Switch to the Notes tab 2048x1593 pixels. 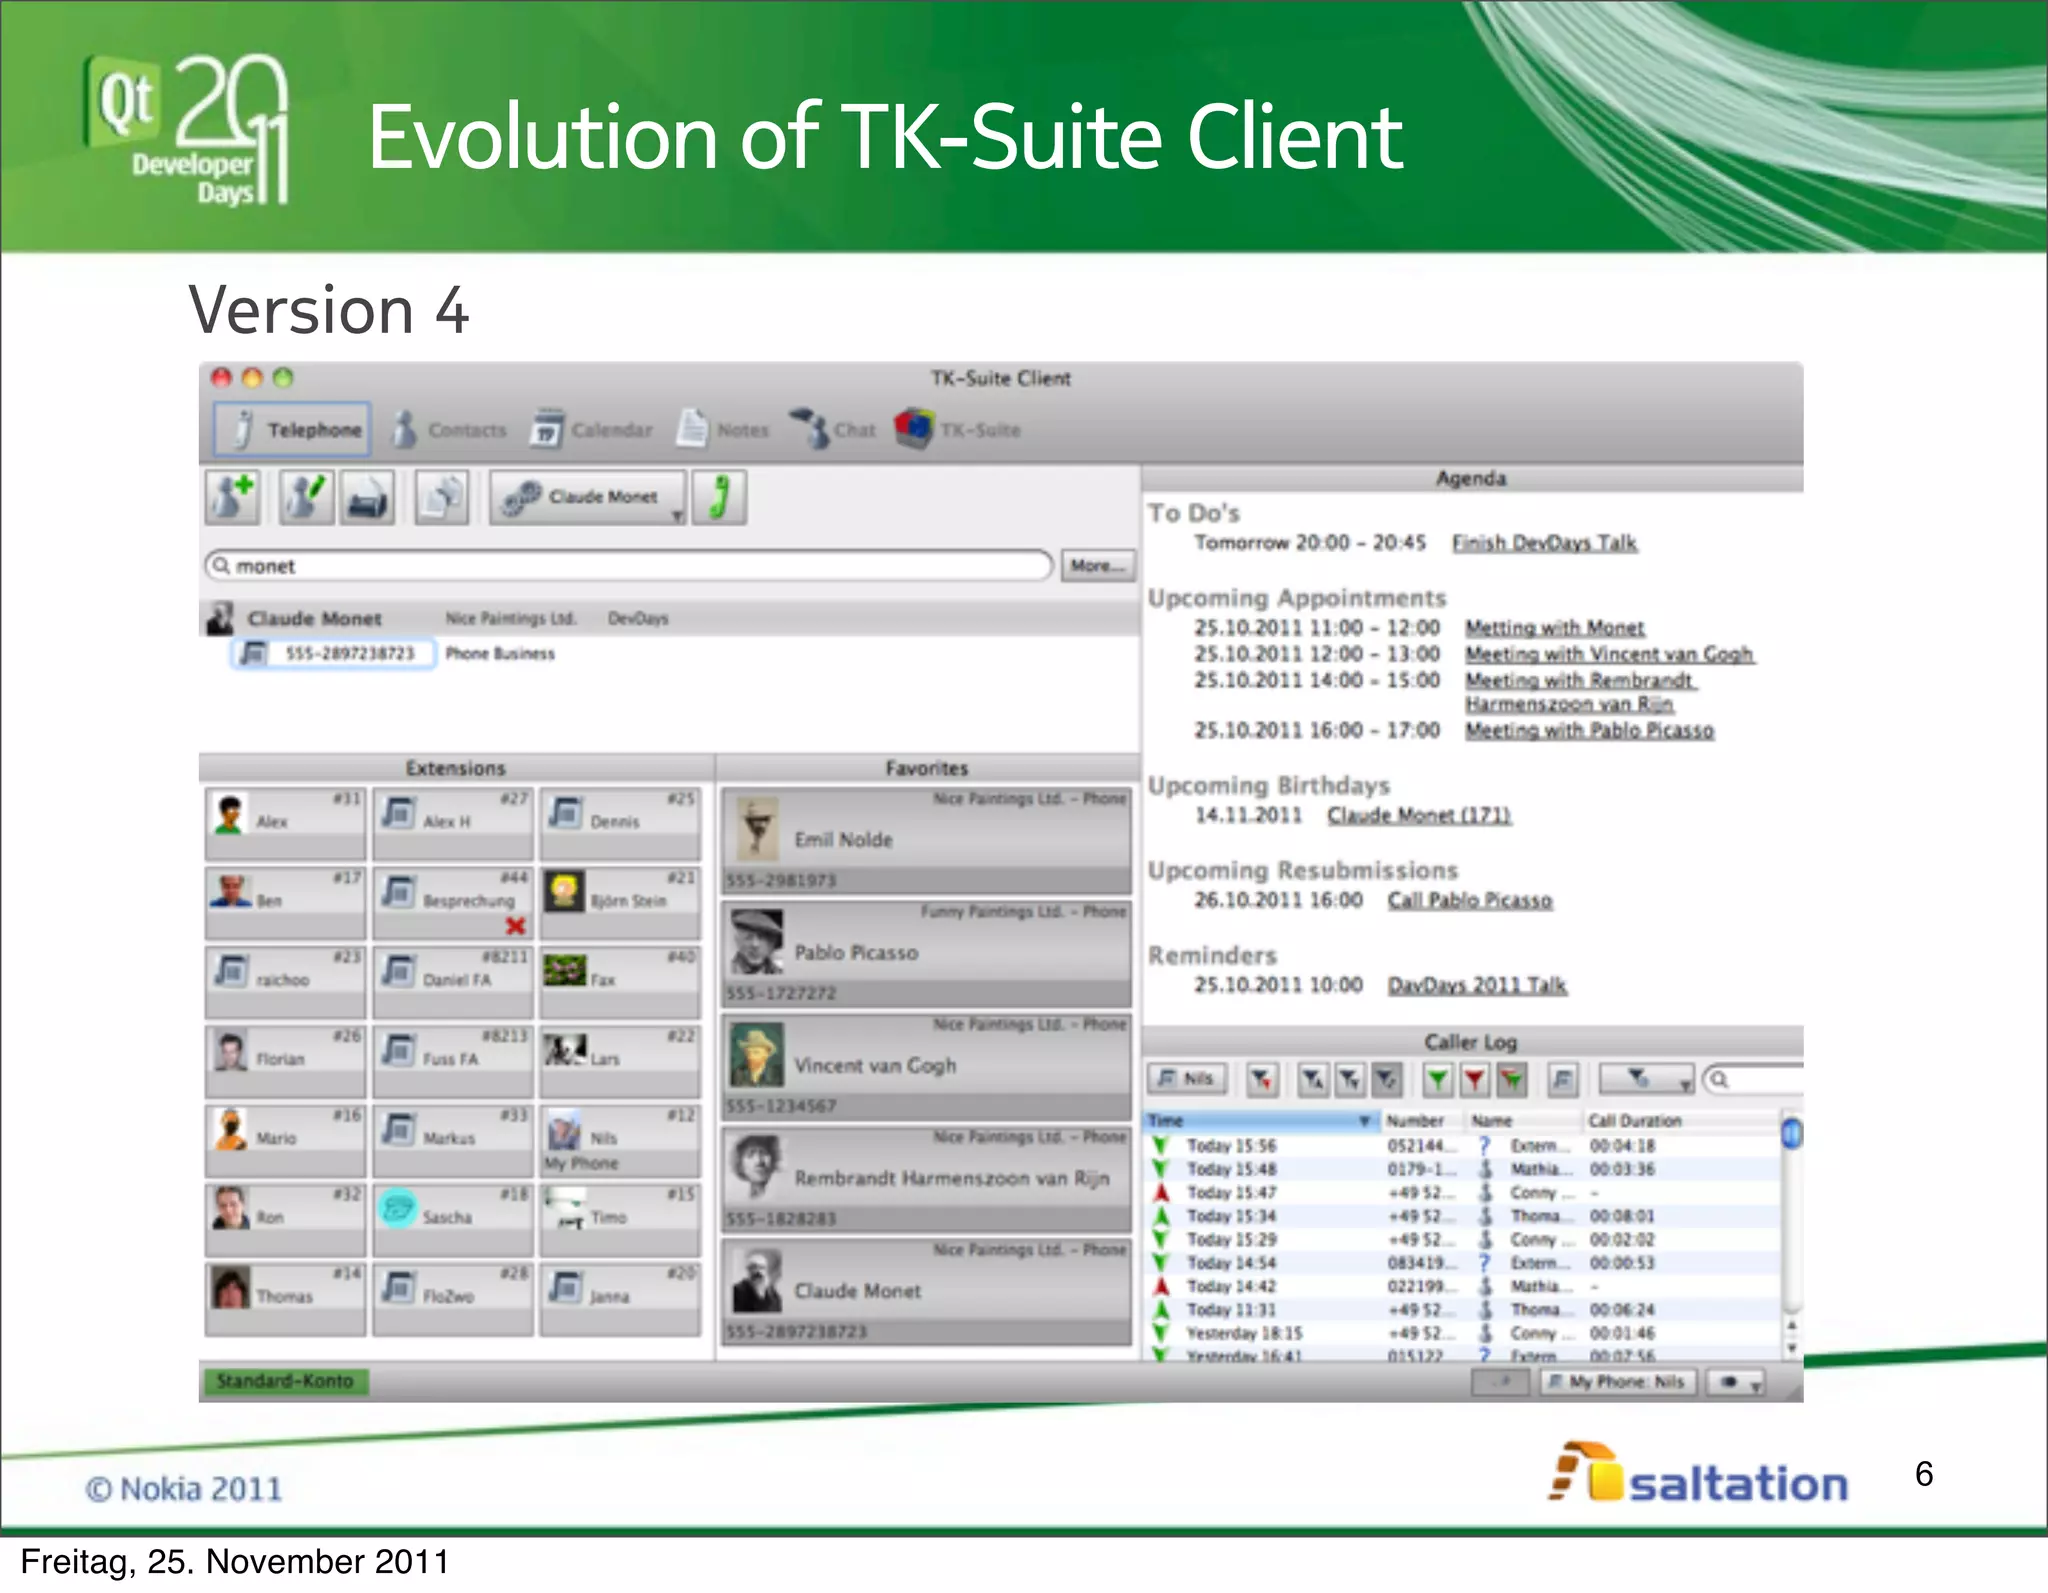723,430
